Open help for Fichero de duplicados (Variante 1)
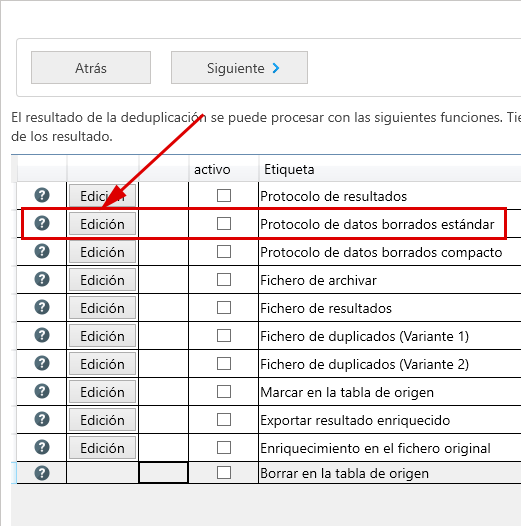Viewport: 521px width, 526px height. pyautogui.click(x=42, y=335)
